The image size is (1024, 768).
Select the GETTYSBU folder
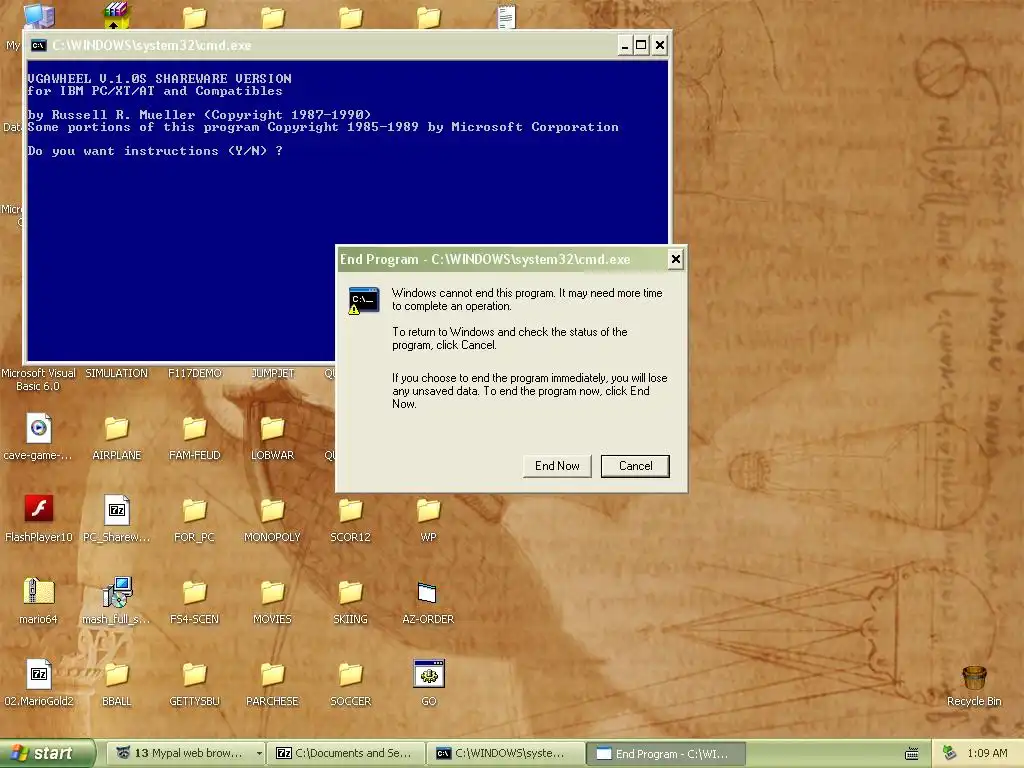[195, 675]
